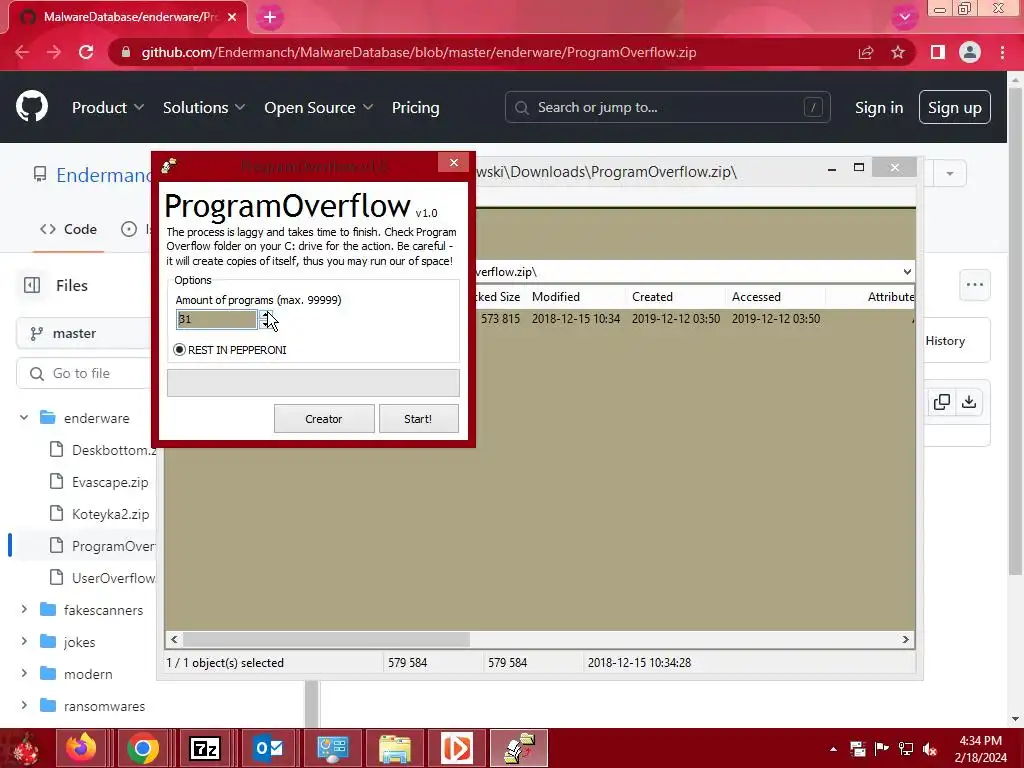Click the browser address bar URL
The height and width of the screenshot is (768, 1024).
419,52
